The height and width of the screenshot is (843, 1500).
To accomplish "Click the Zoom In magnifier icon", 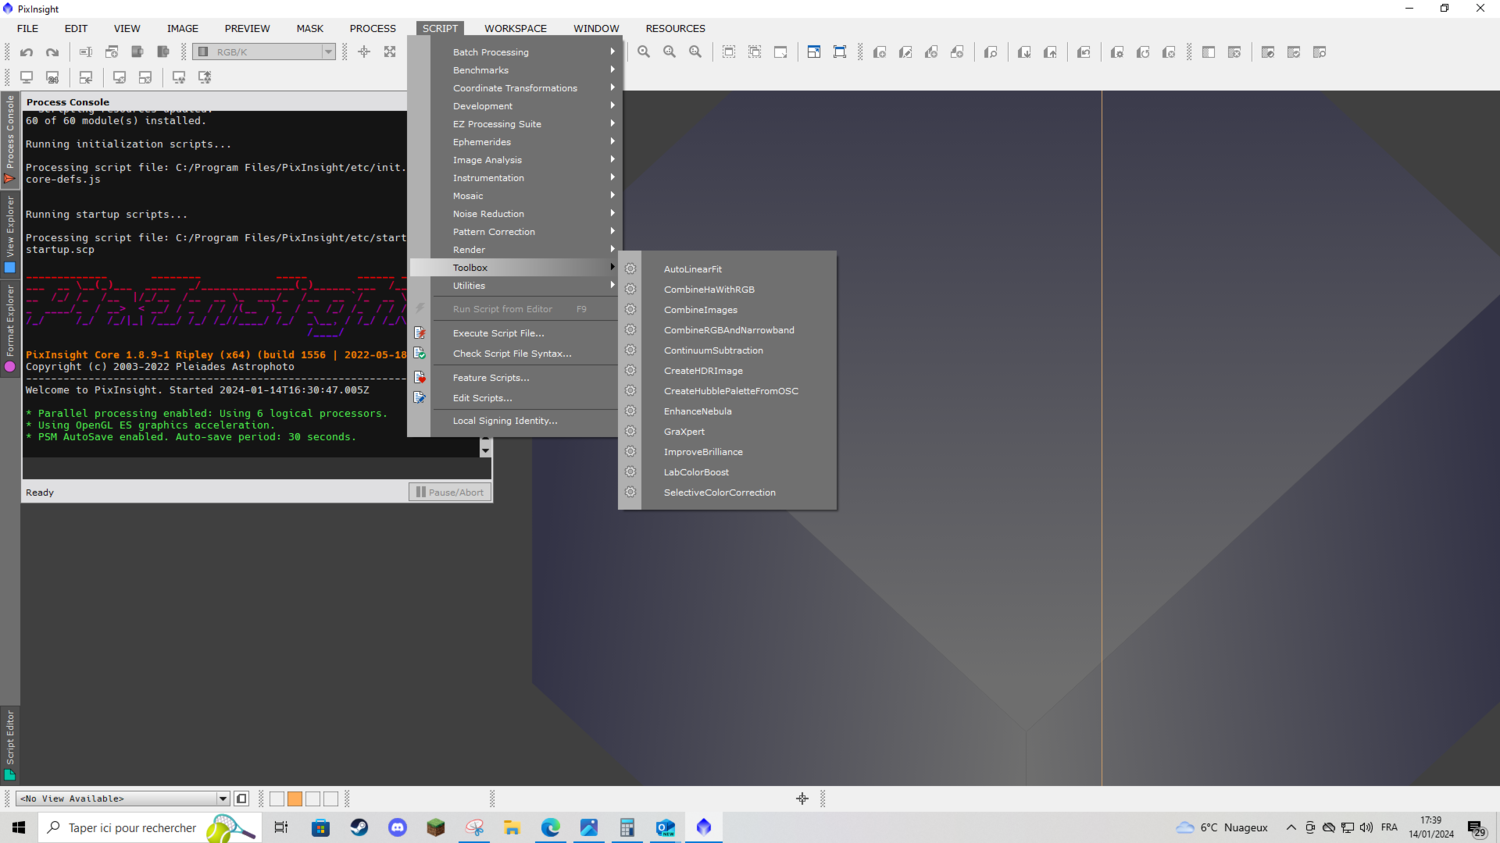I will (644, 52).
